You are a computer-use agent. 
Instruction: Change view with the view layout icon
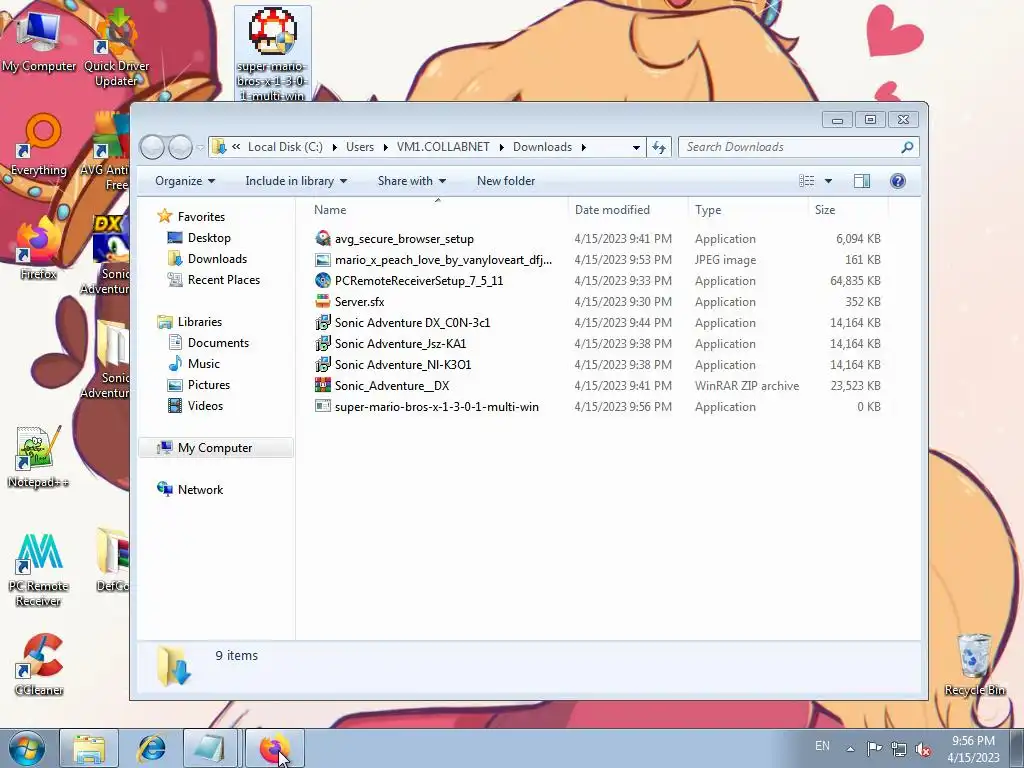click(x=807, y=181)
